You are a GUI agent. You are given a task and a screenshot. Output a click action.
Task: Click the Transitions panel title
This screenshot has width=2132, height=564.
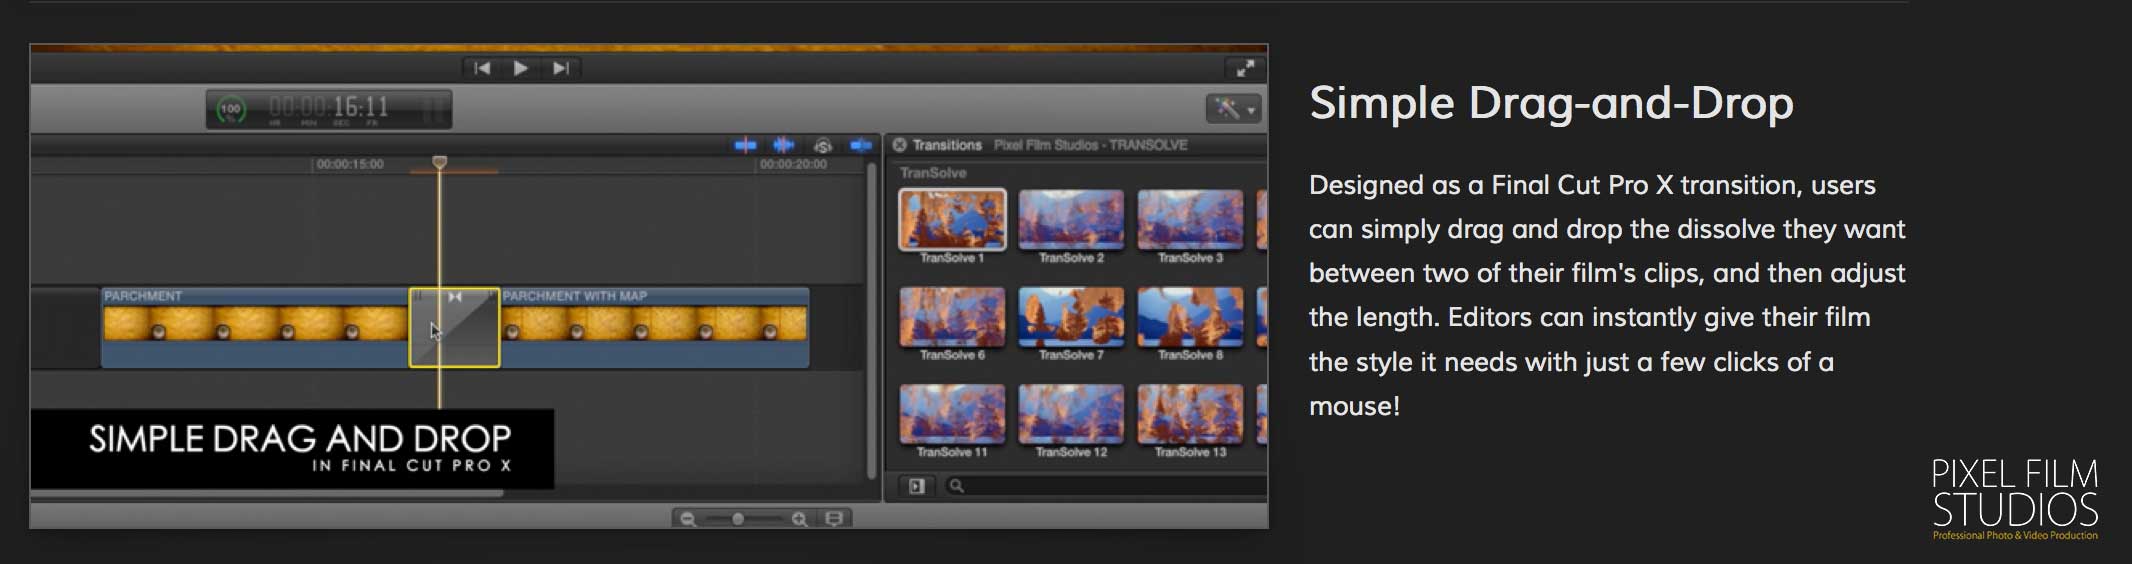pos(947,145)
